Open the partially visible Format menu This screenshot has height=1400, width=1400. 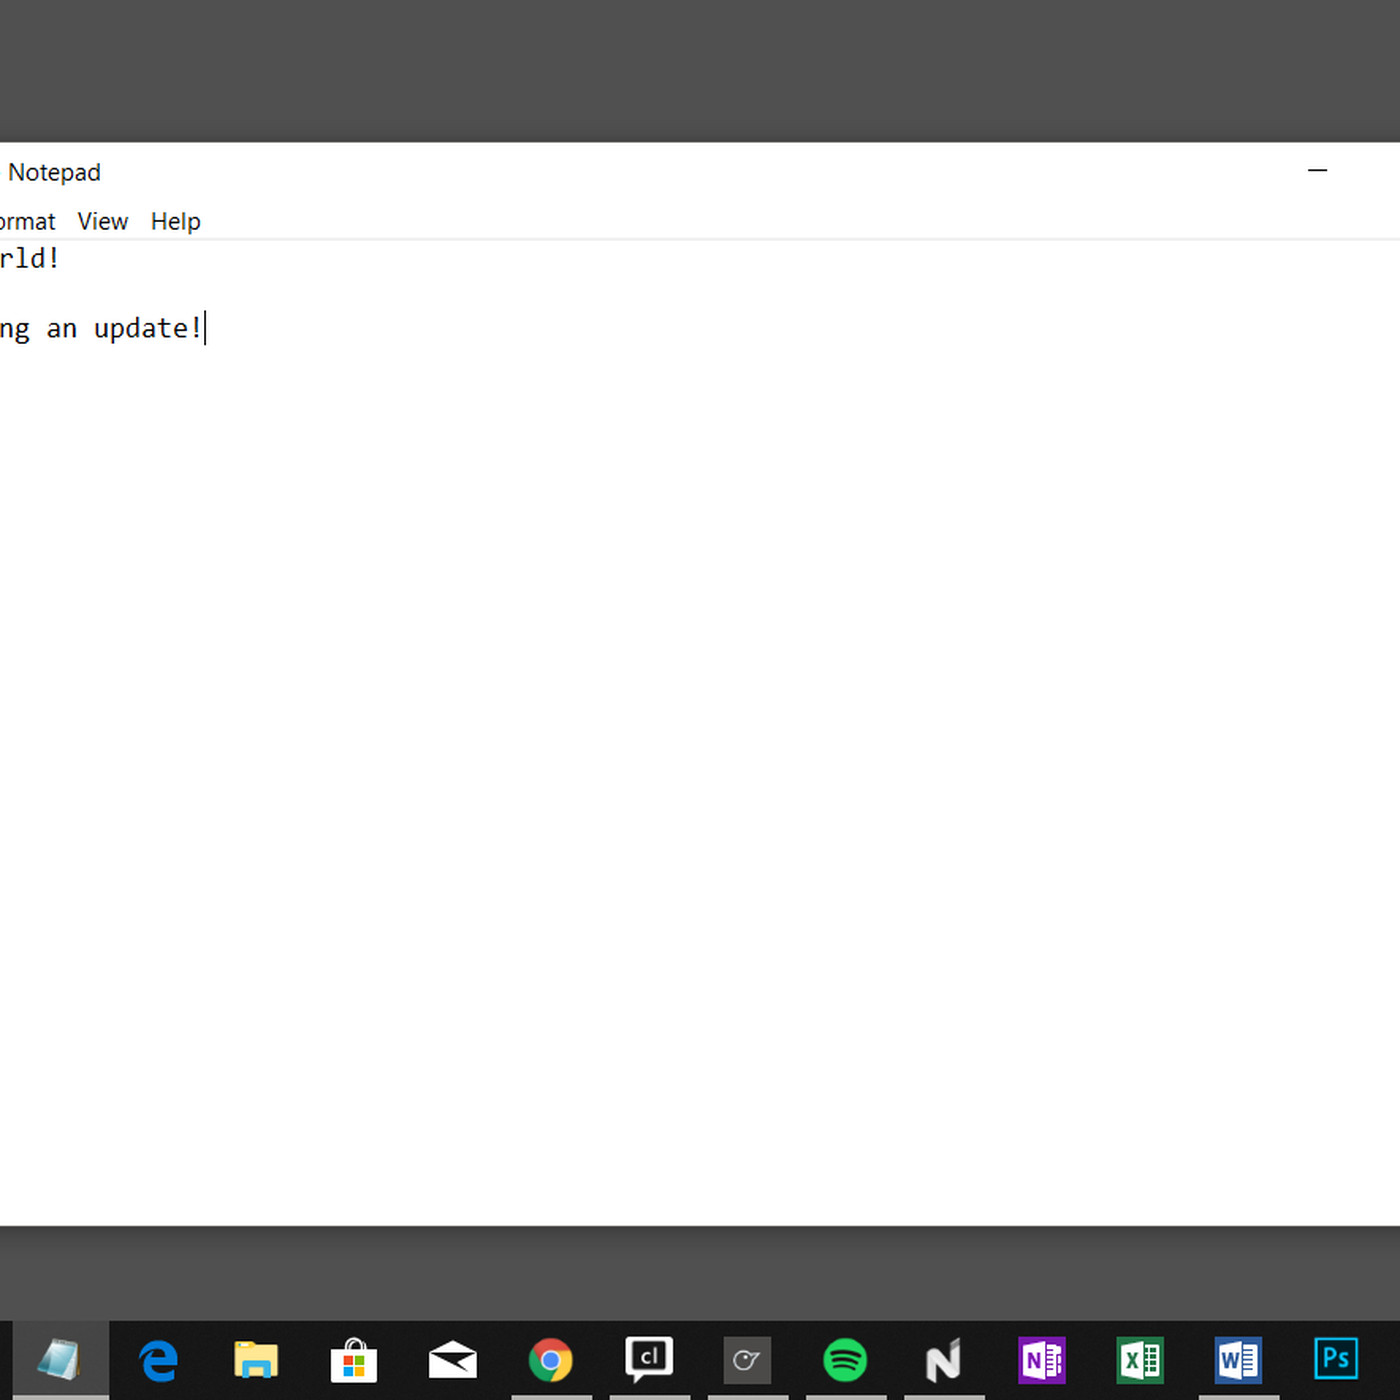point(27,221)
